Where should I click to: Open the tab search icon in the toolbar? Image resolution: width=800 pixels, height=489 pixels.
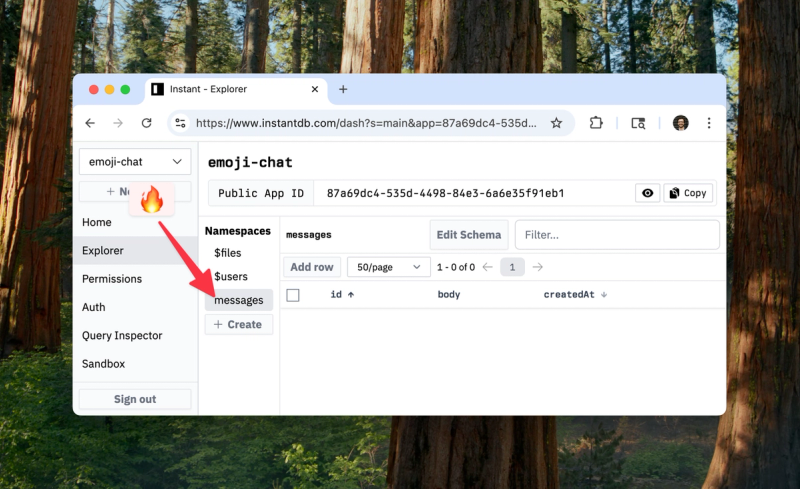click(x=638, y=123)
